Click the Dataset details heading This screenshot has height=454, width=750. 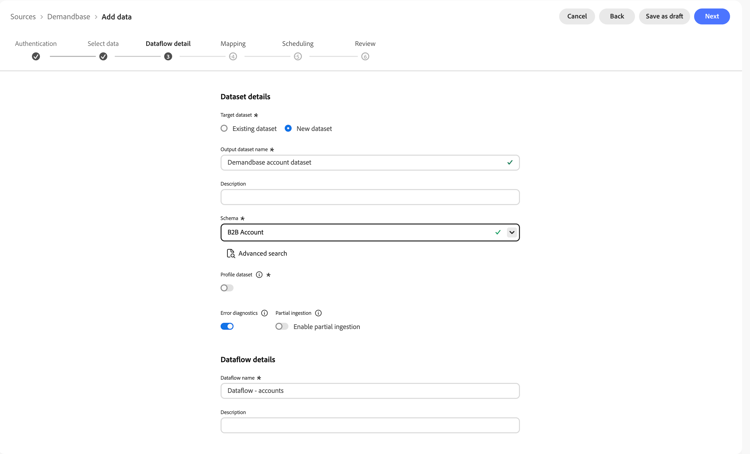pyautogui.click(x=245, y=97)
